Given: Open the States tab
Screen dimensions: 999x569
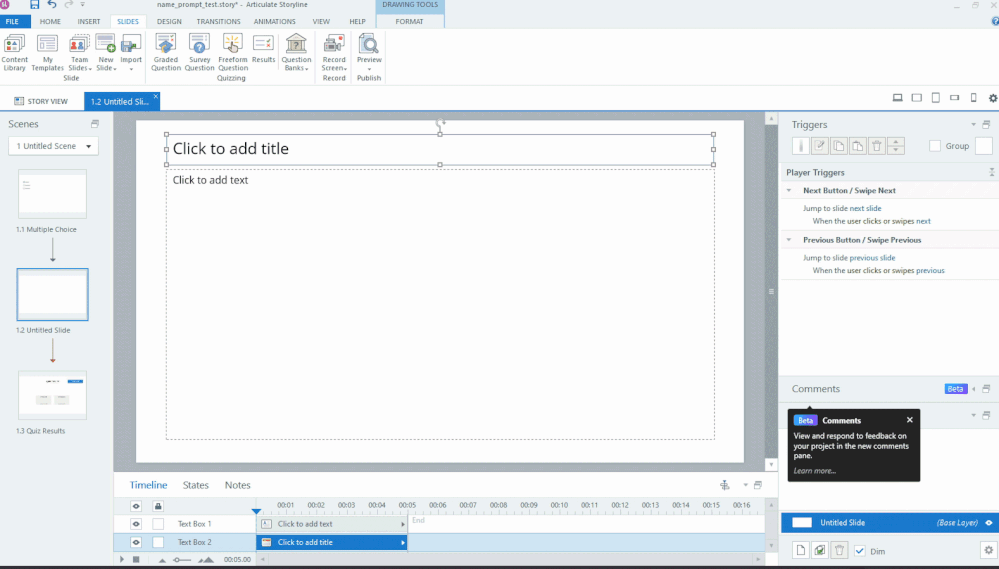Looking at the screenshot, I should 196,485.
